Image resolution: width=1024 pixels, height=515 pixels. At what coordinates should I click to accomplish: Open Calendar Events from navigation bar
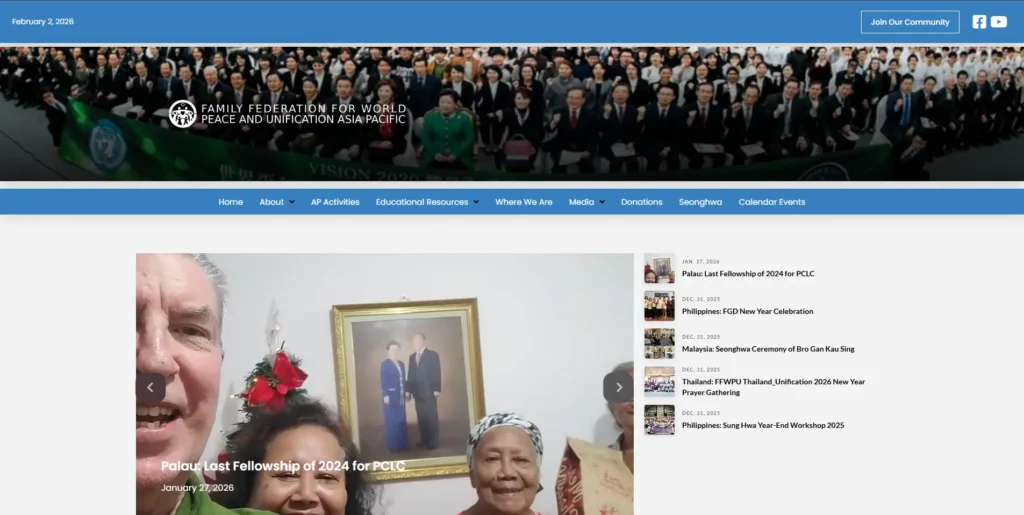[771, 202]
